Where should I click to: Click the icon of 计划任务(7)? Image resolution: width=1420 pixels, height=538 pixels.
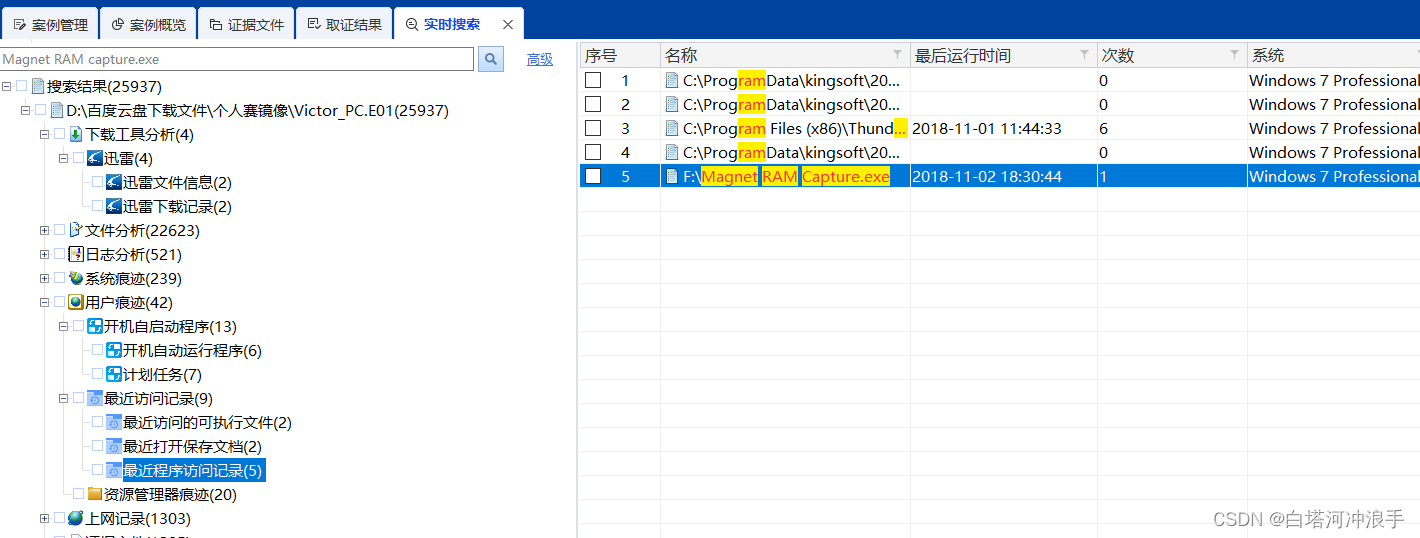coord(114,374)
